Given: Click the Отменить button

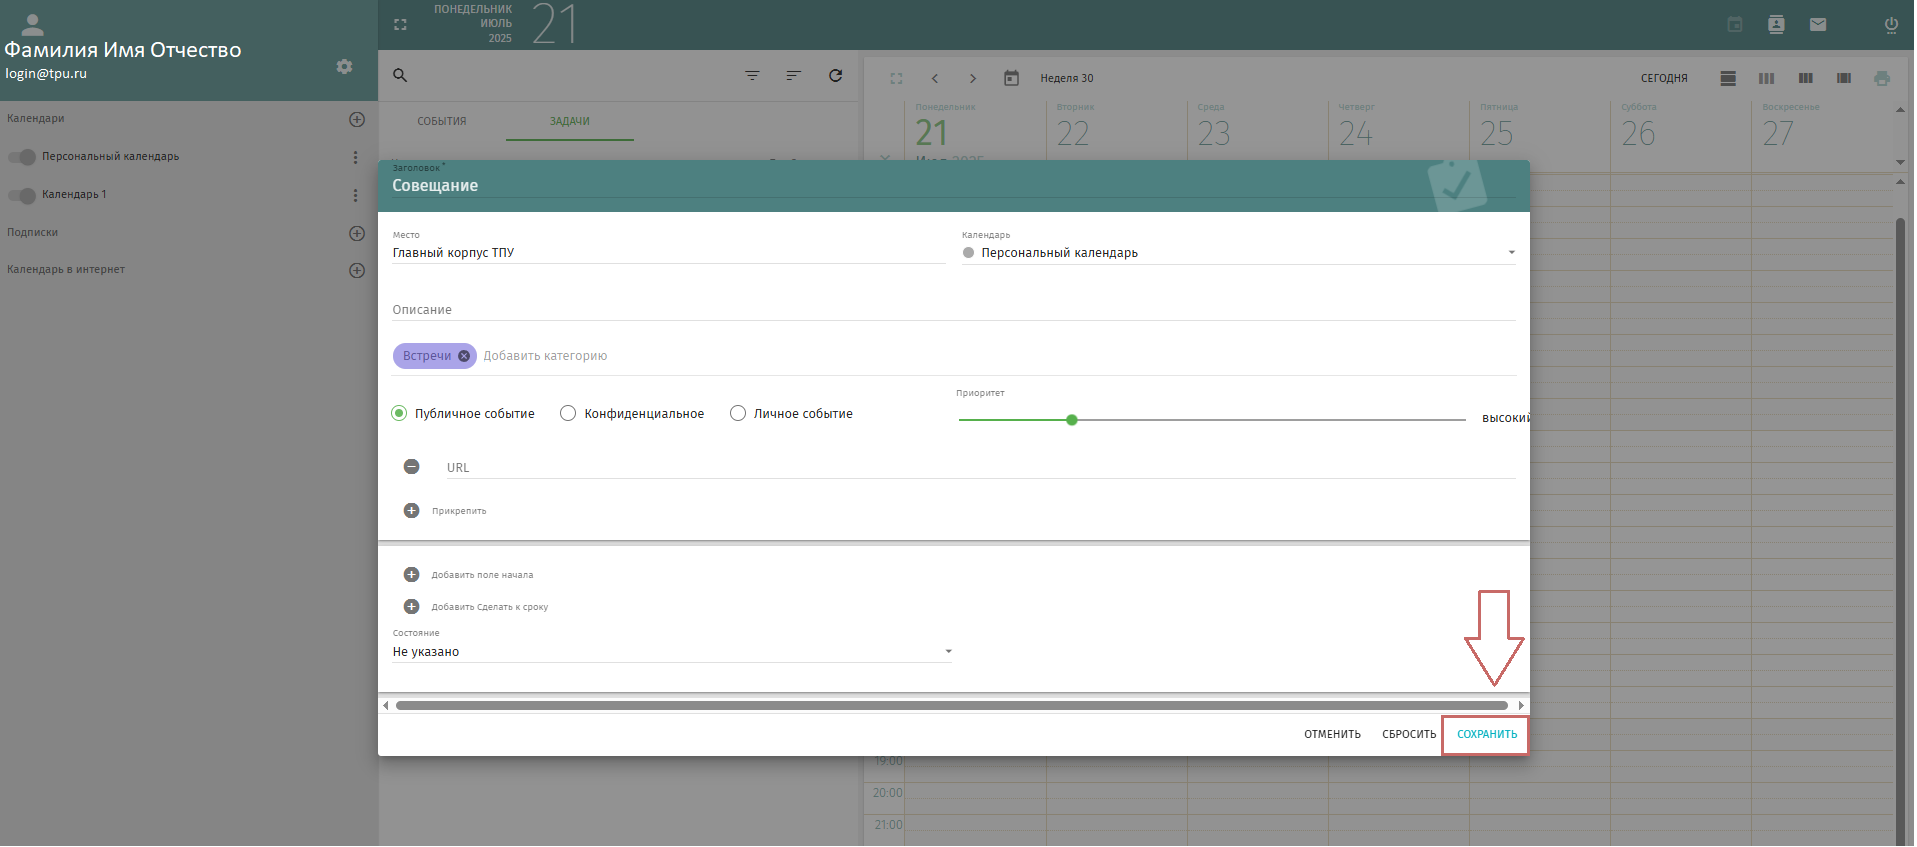Looking at the screenshot, I should coord(1332,735).
